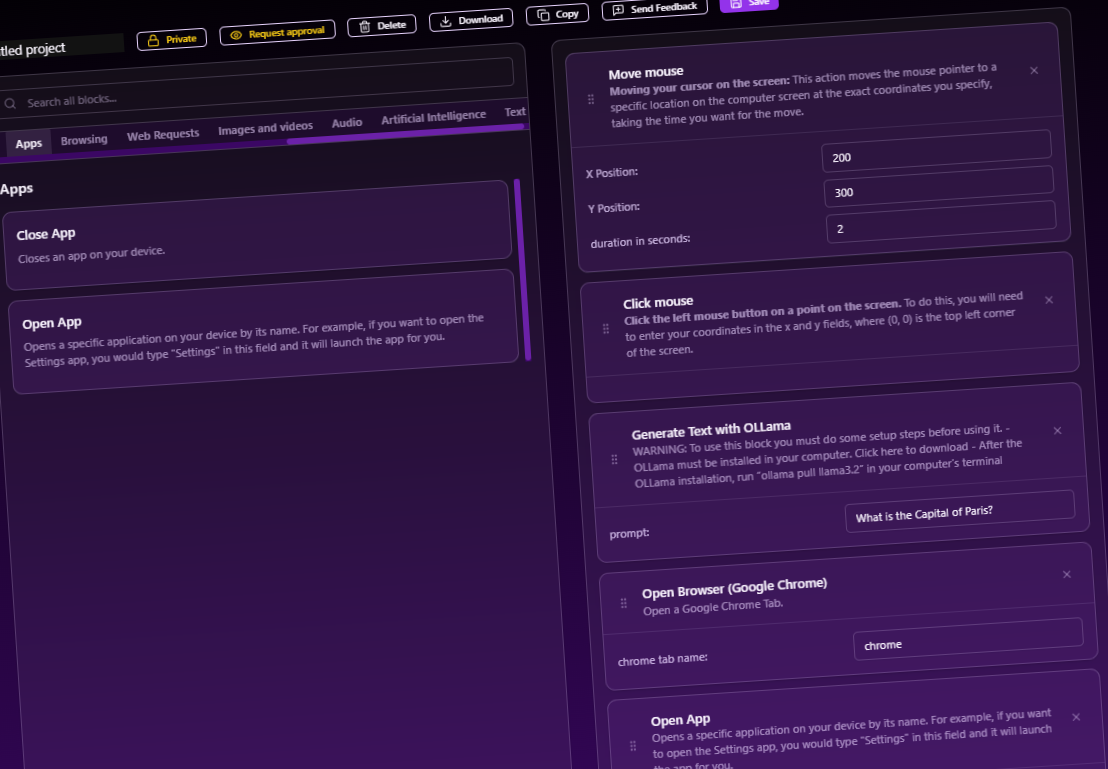
Task: Open the Web Requests tab
Action: point(163,135)
